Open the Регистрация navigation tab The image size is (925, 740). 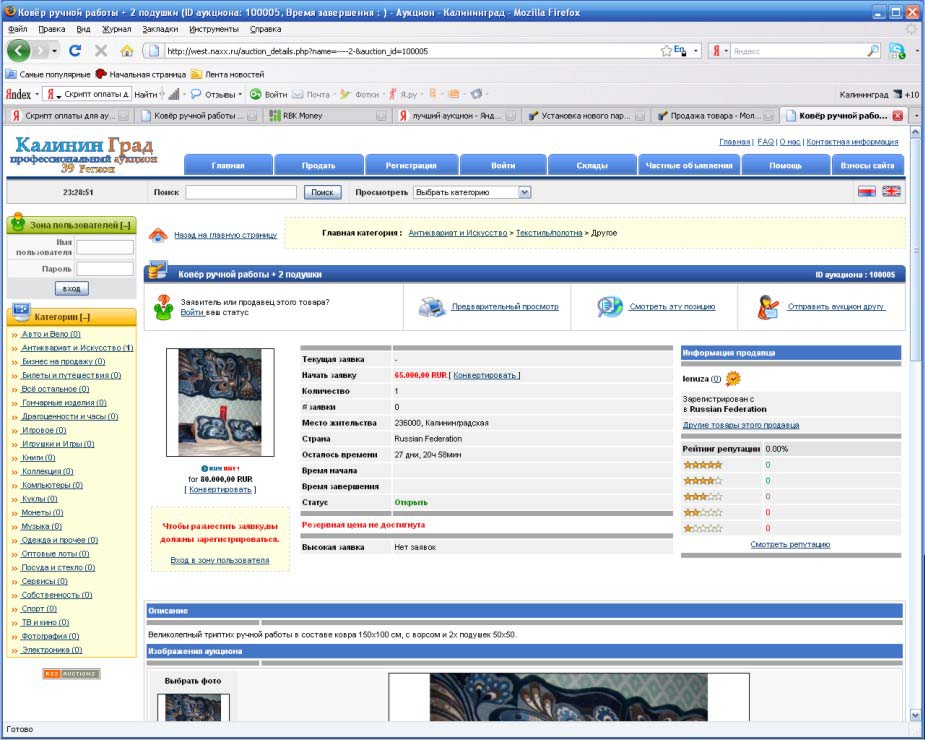click(411, 165)
